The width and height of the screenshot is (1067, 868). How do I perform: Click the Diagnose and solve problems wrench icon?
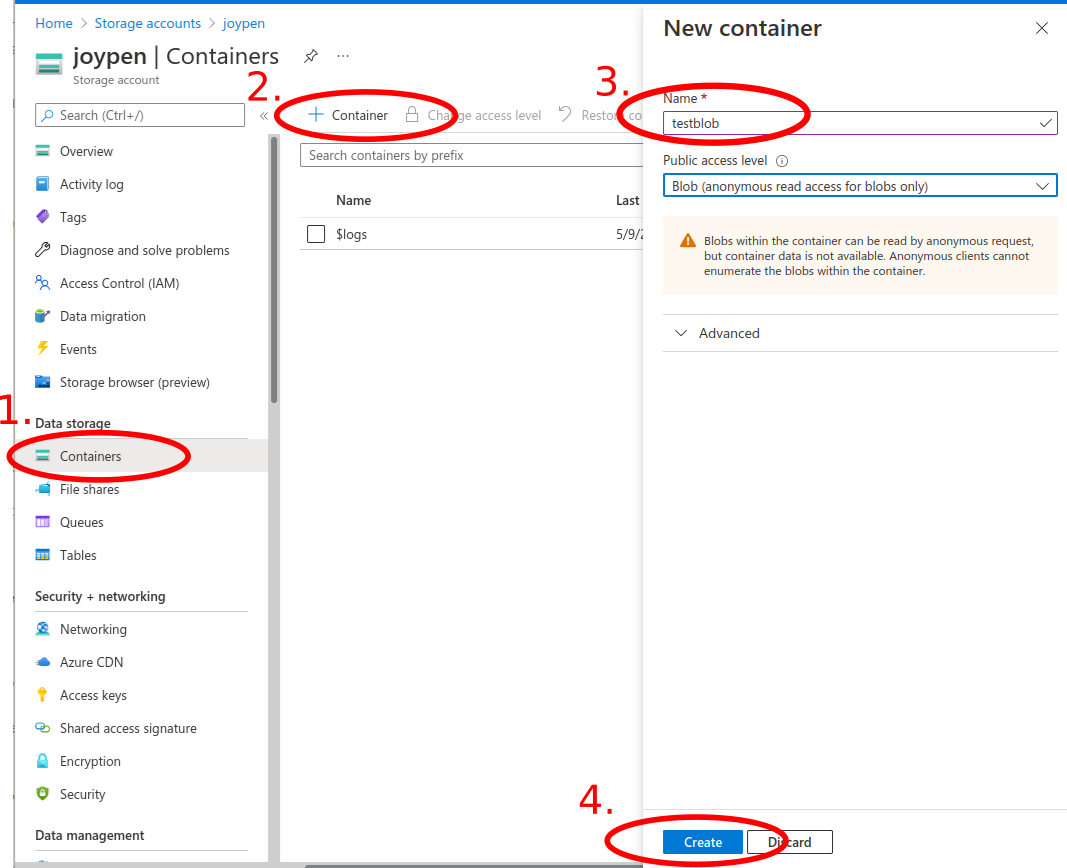pyautogui.click(x=42, y=250)
